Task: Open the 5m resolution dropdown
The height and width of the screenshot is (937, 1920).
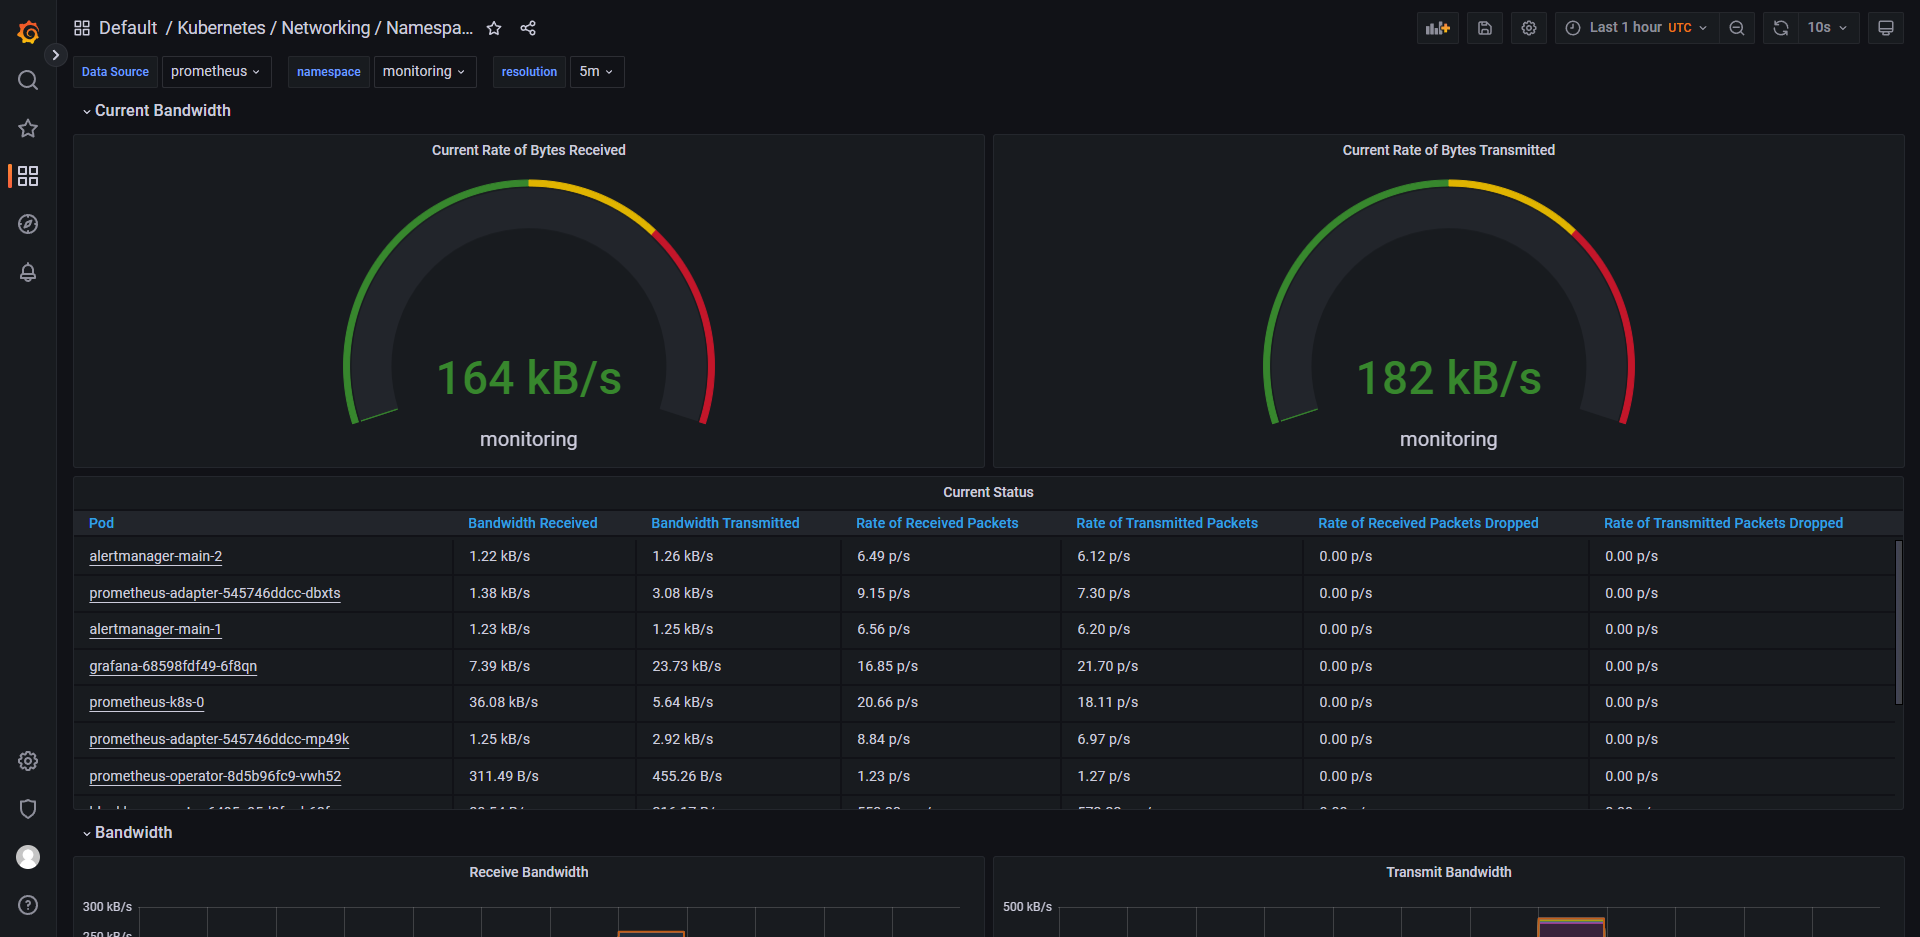Action: click(x=596, y=72)
